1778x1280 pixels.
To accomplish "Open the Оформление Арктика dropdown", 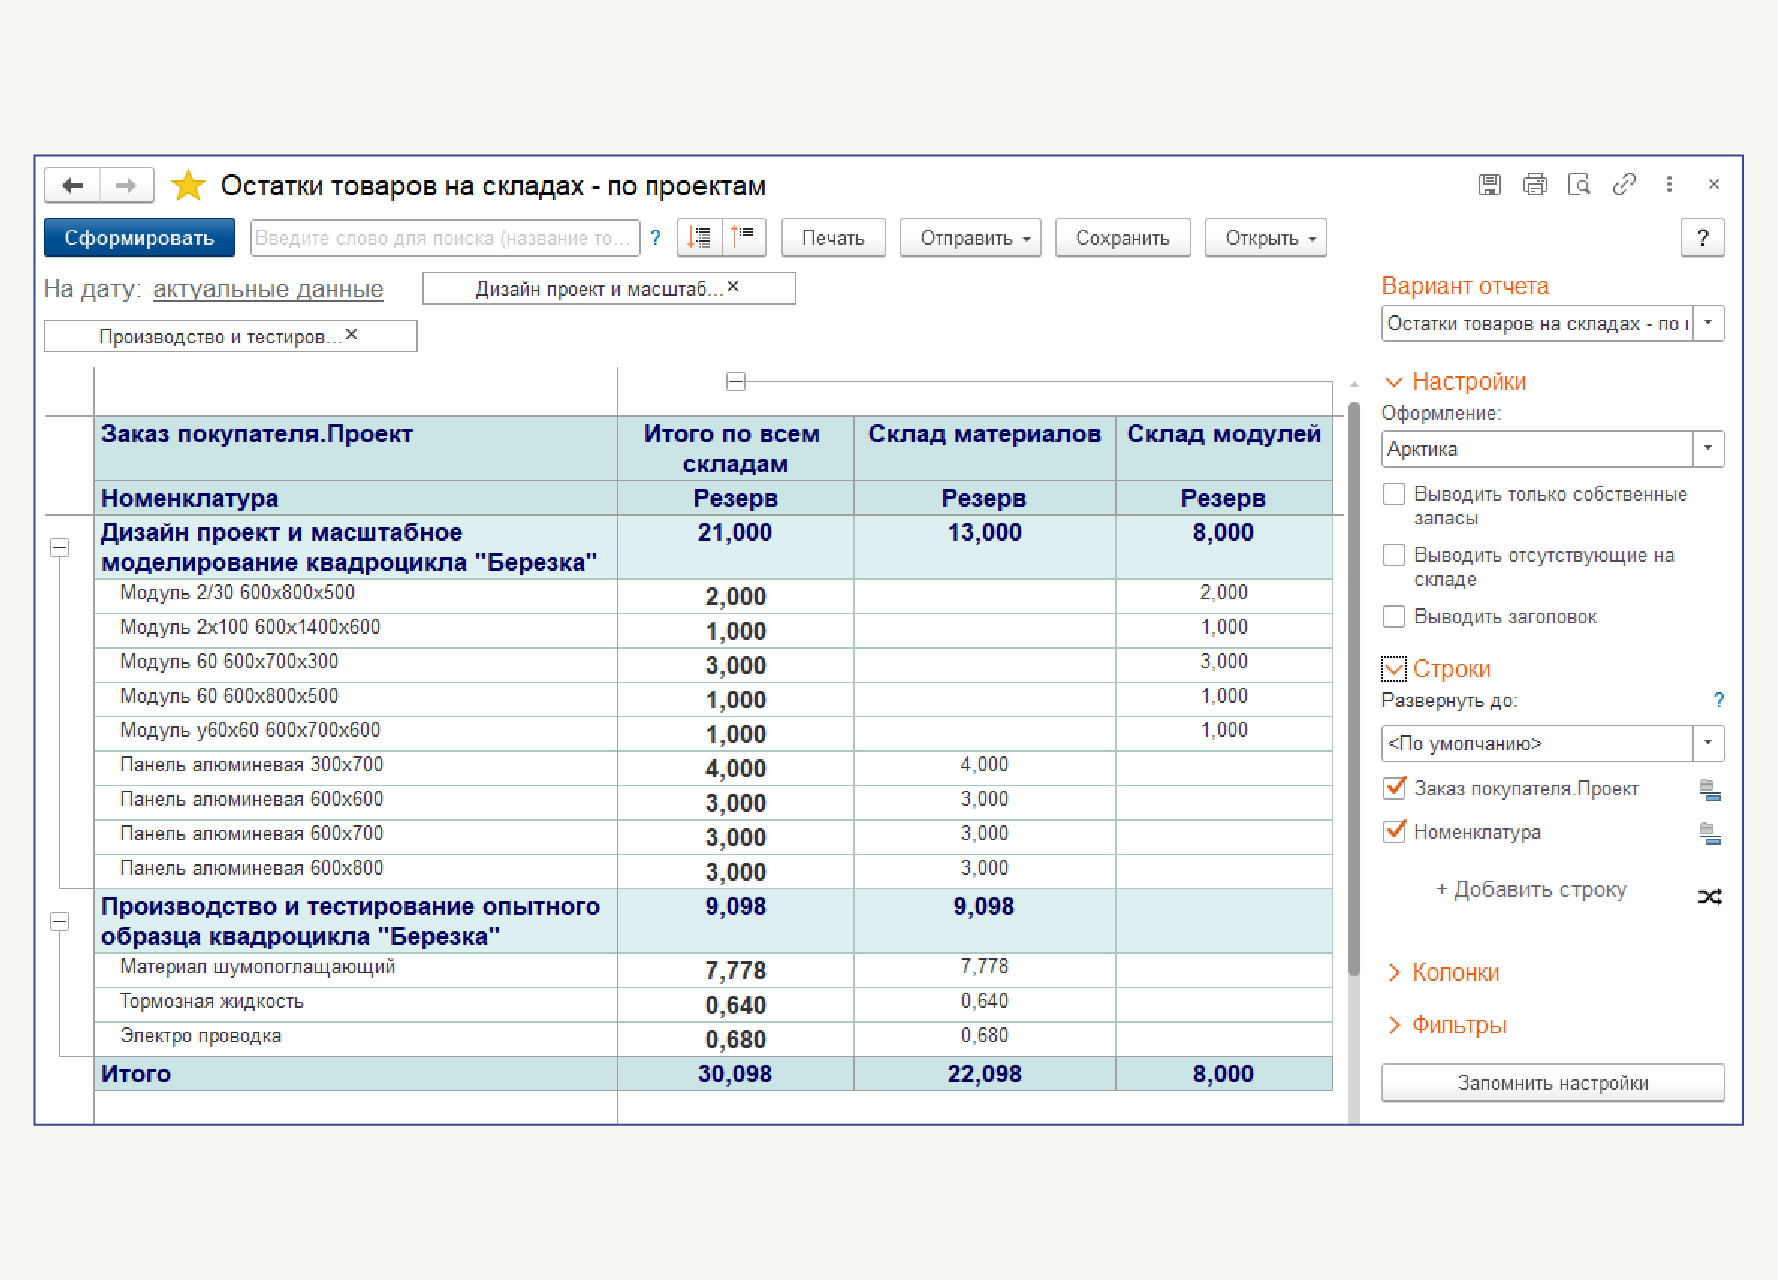I will (1708, 449).
